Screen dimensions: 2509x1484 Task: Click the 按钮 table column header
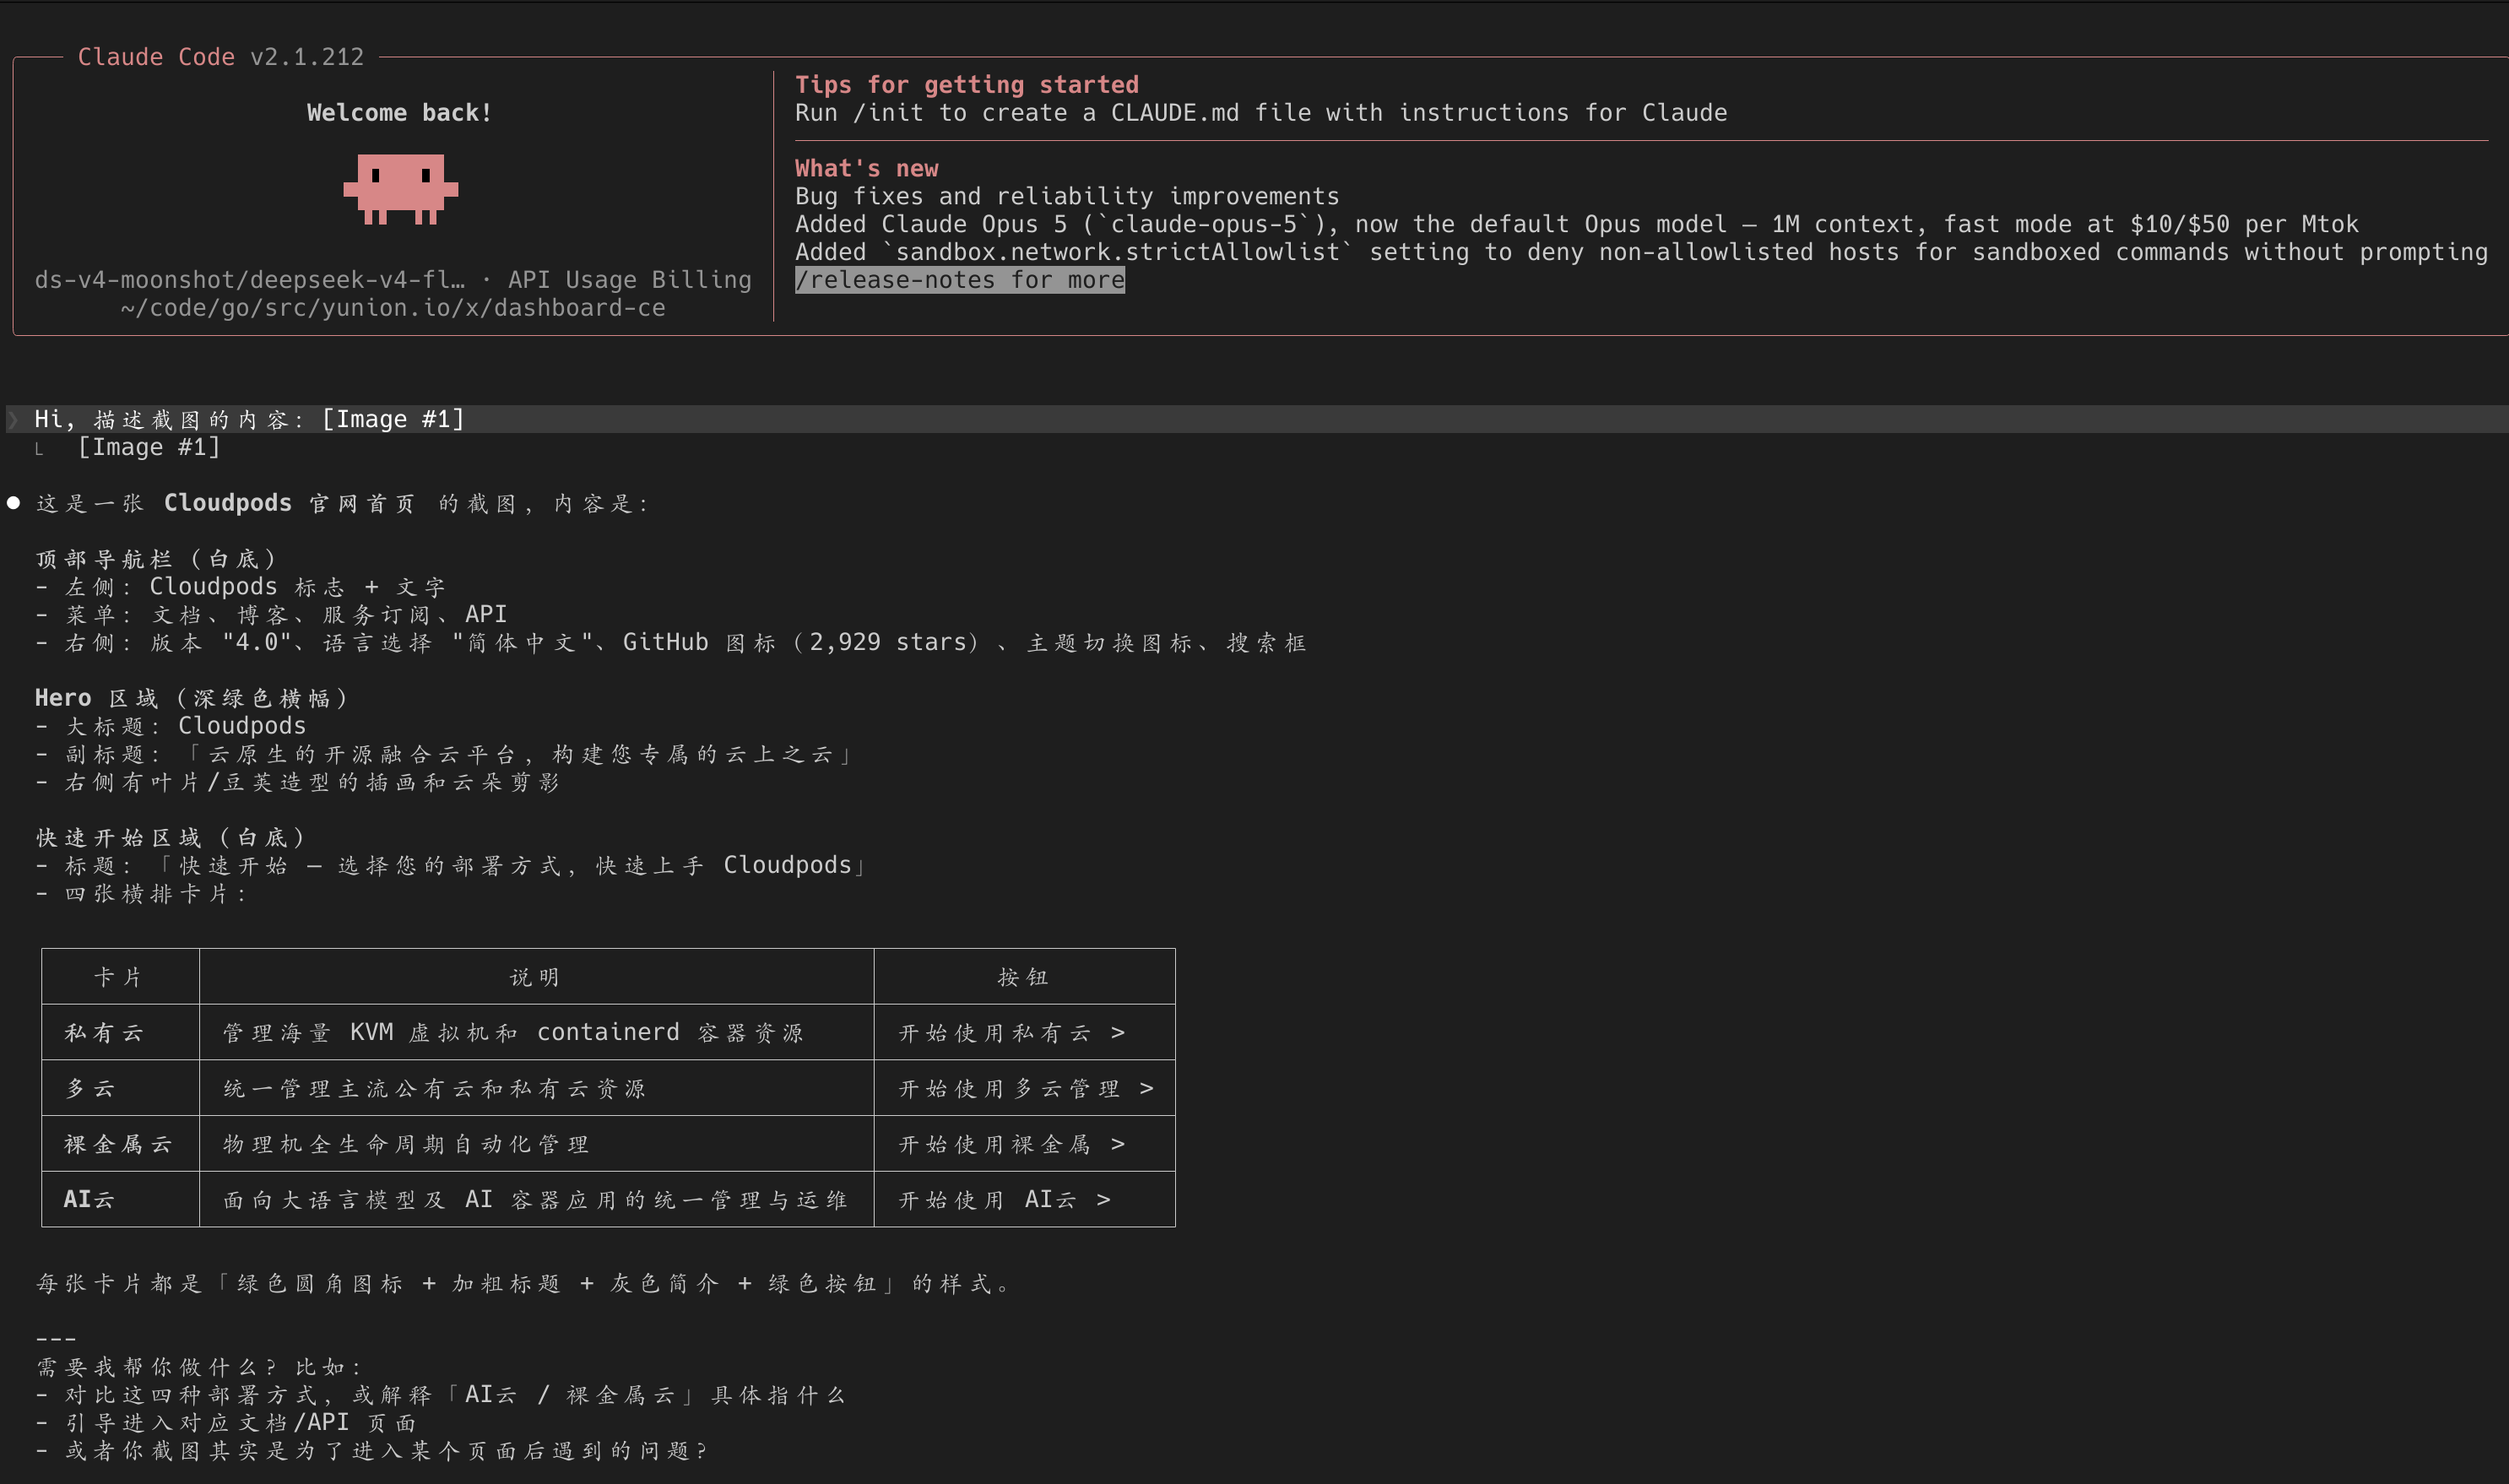click(1024, 977)
